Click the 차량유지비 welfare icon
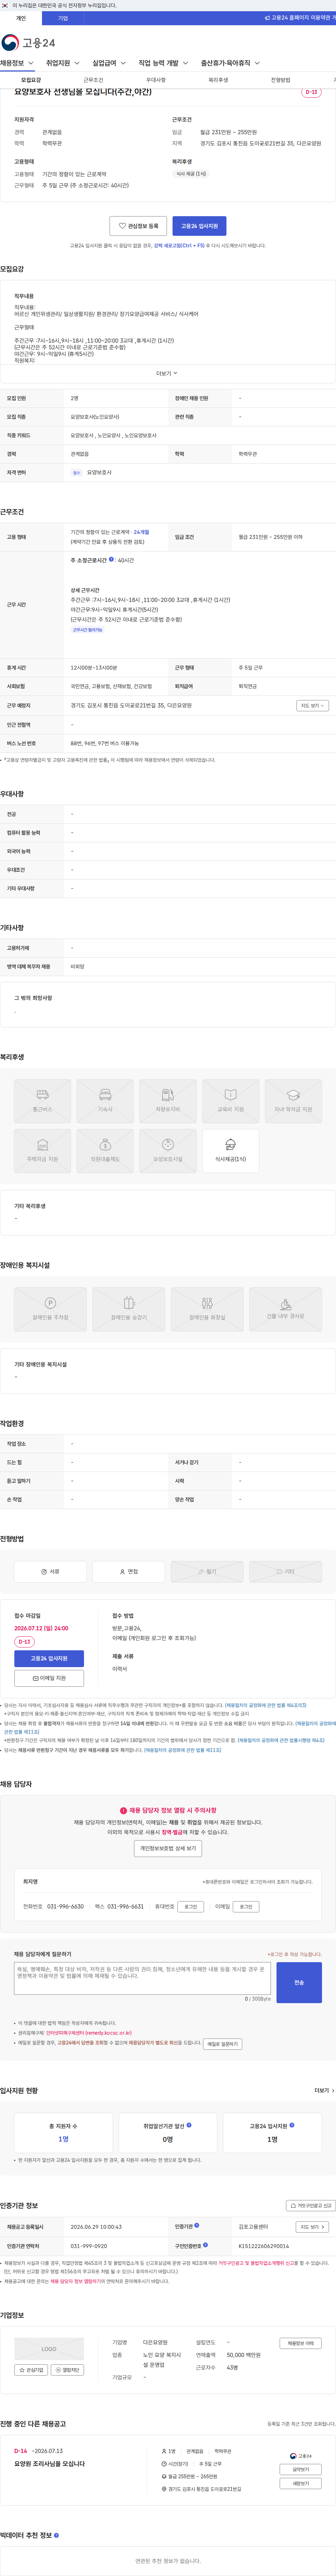This screenshot has height=2576, width=336. 168,1101
